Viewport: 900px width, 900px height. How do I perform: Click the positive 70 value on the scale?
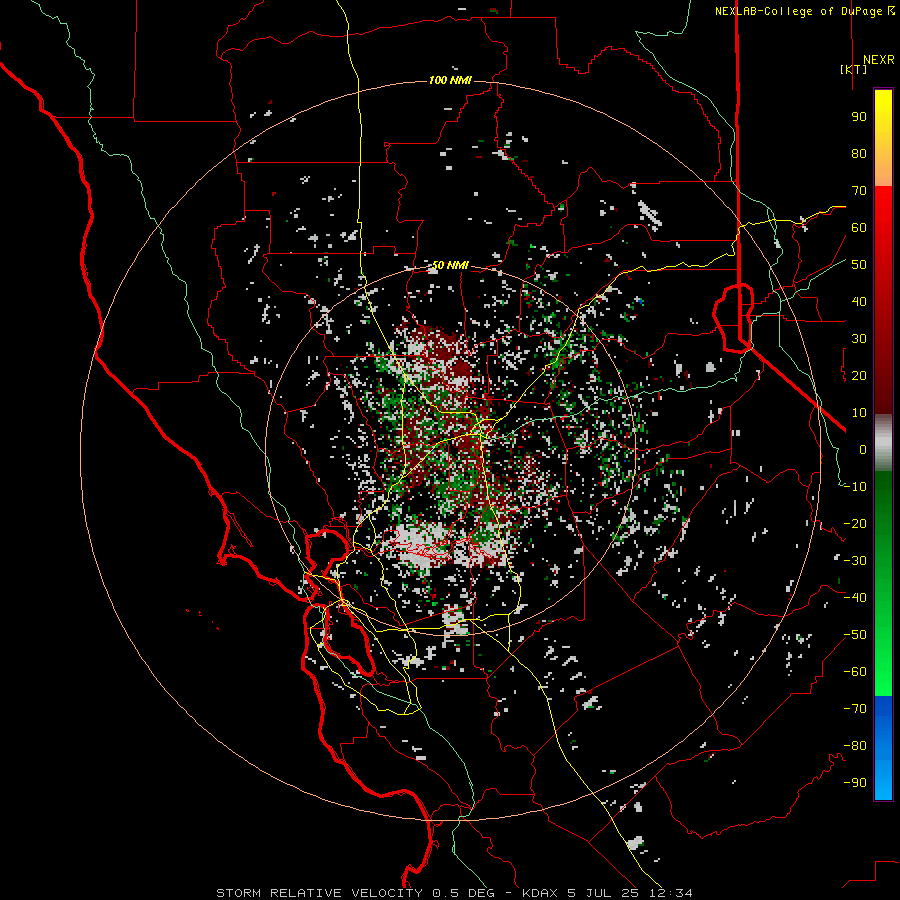pos(859,191)
